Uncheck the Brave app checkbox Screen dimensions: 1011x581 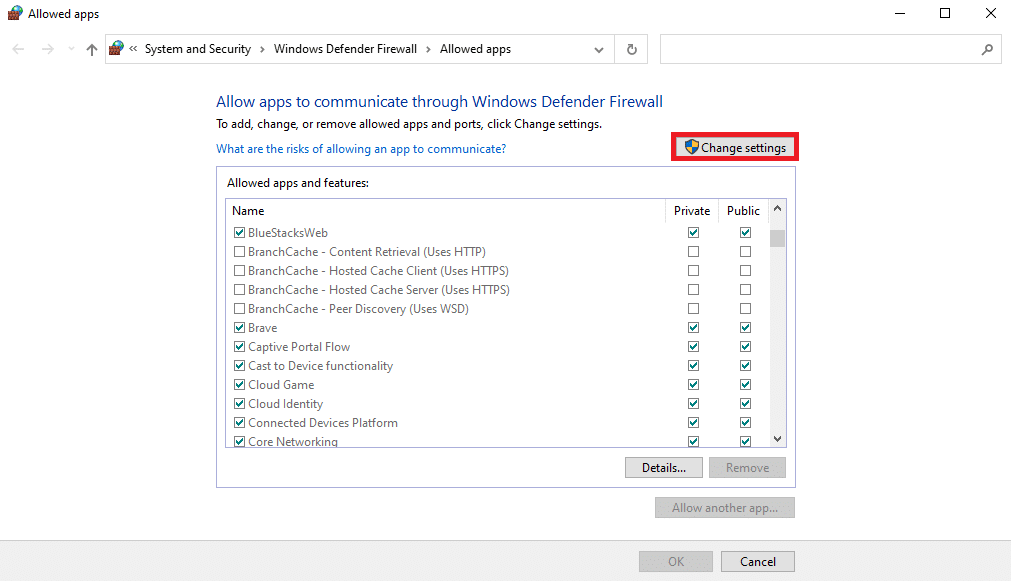[x=239, y=328]
